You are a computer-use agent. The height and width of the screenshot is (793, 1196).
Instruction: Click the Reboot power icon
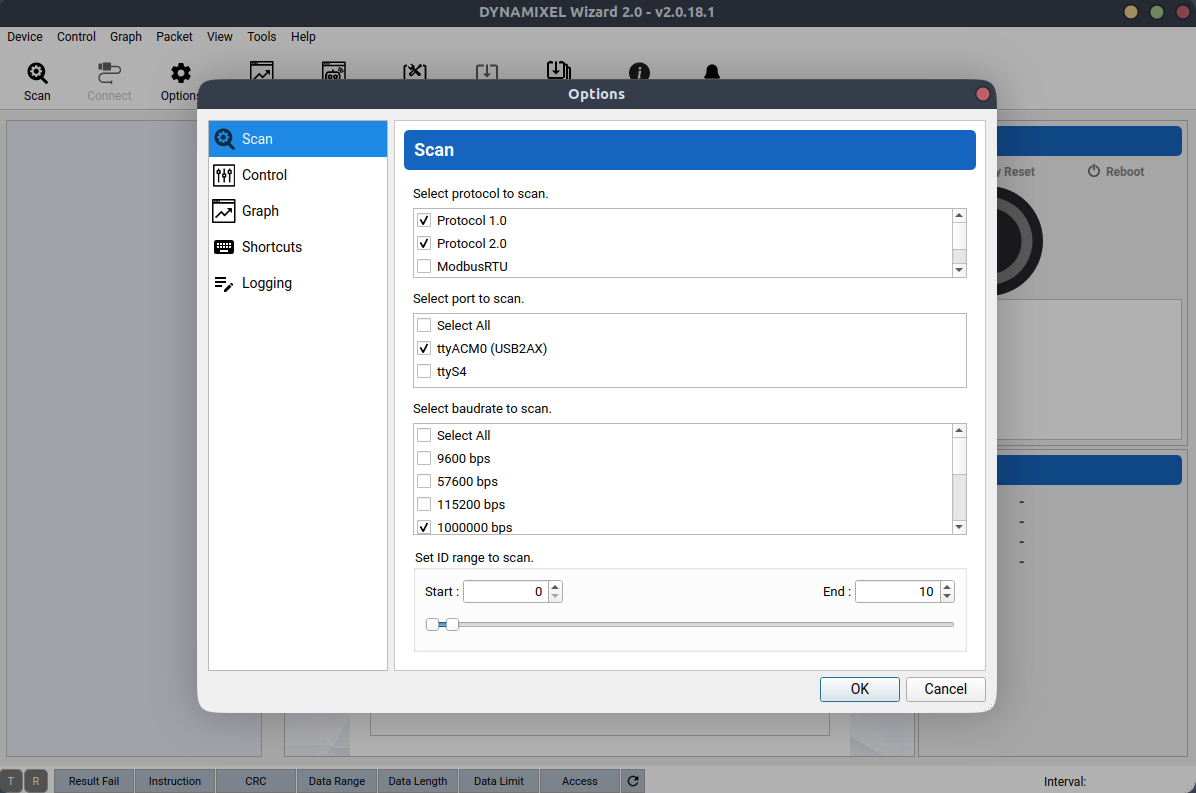point(1094,171)
